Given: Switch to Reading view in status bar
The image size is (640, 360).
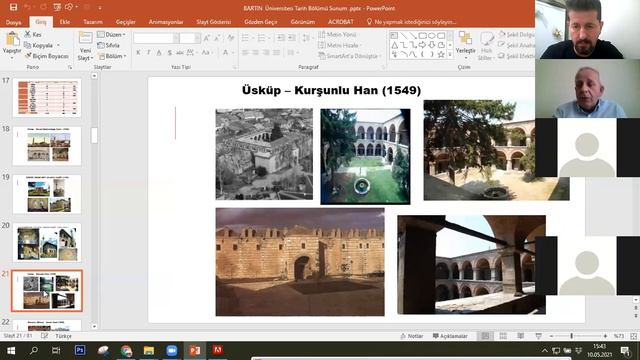Looking at the screenshot, I should 521,336.
